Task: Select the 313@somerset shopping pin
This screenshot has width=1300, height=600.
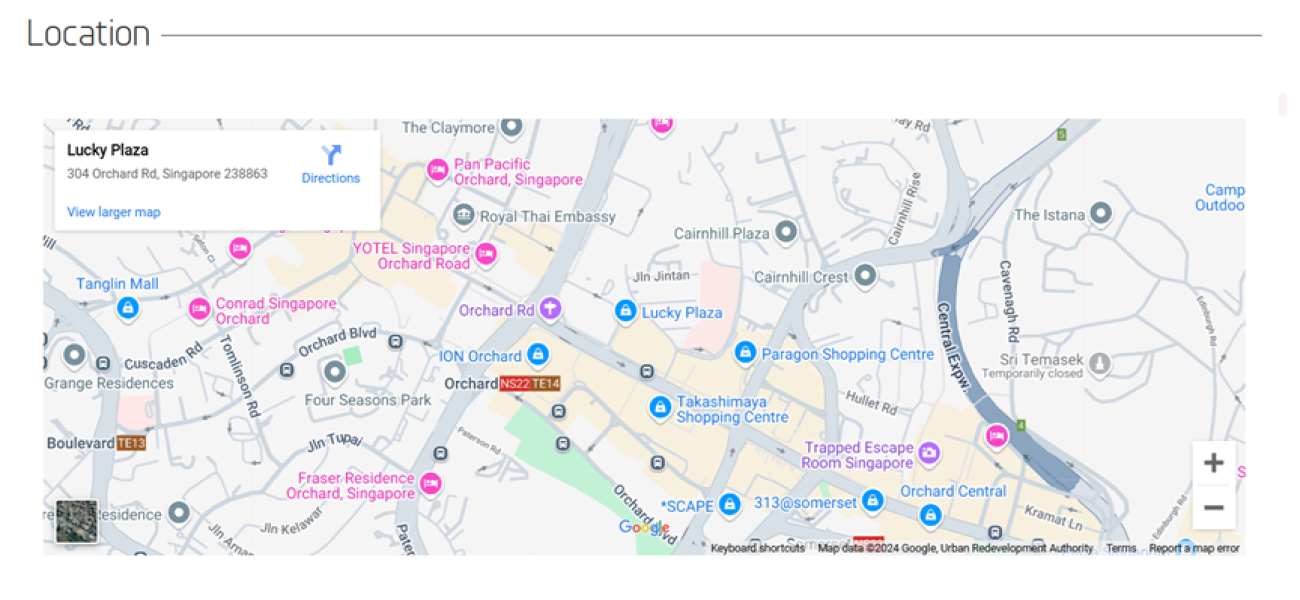Action: click(873, 501)
